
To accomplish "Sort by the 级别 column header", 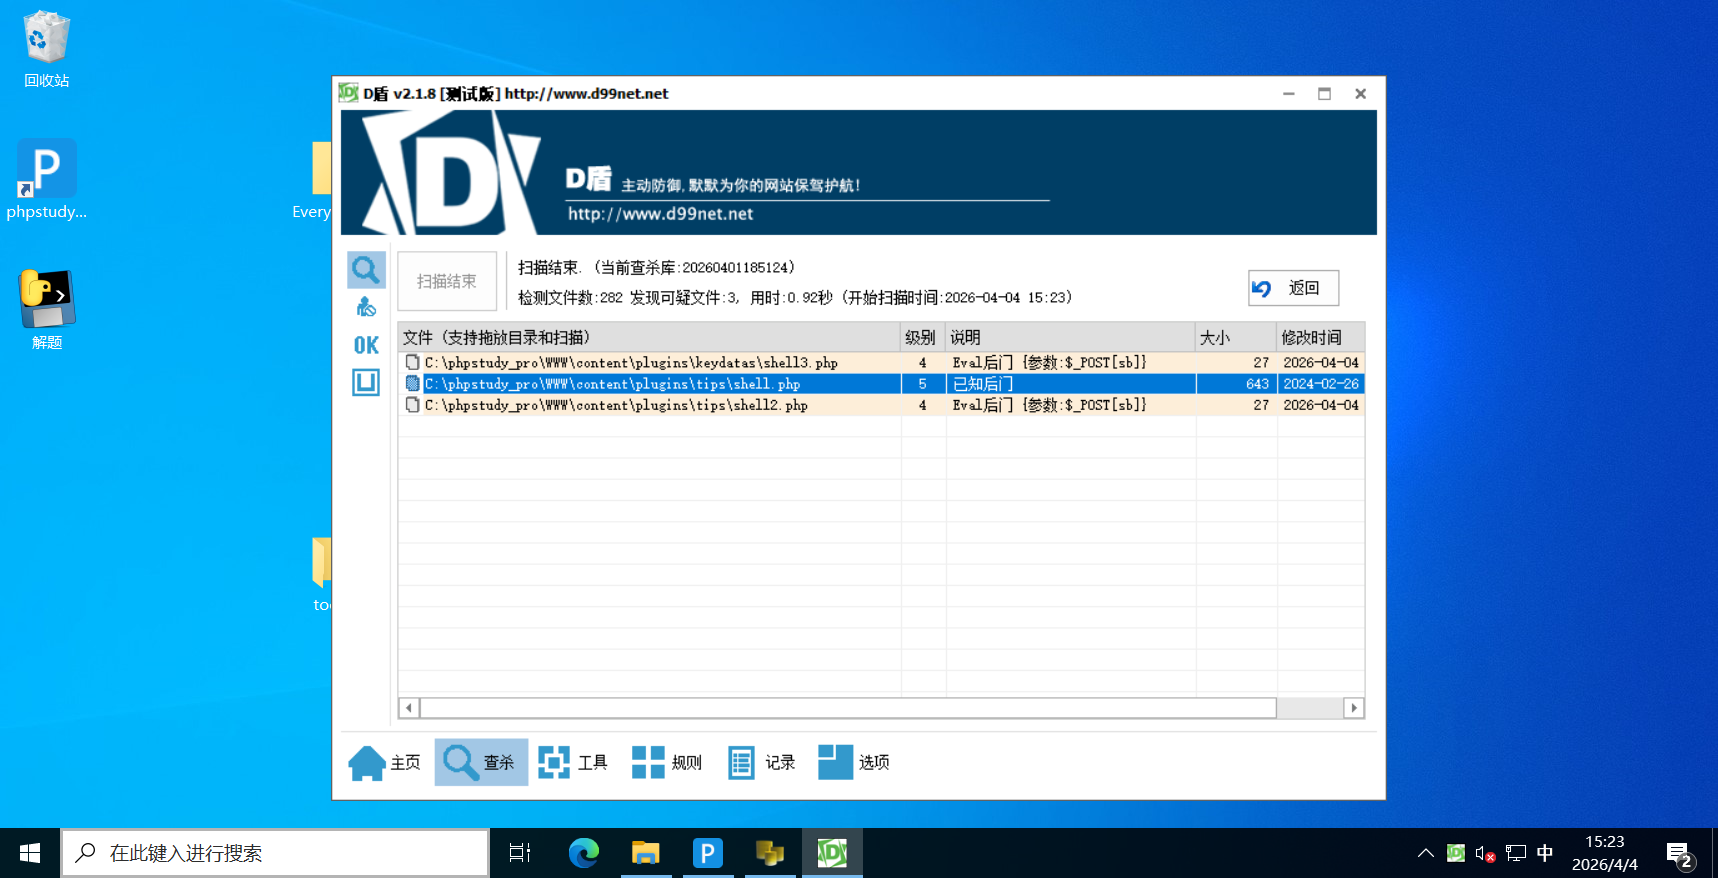I will tap(923, 337).
